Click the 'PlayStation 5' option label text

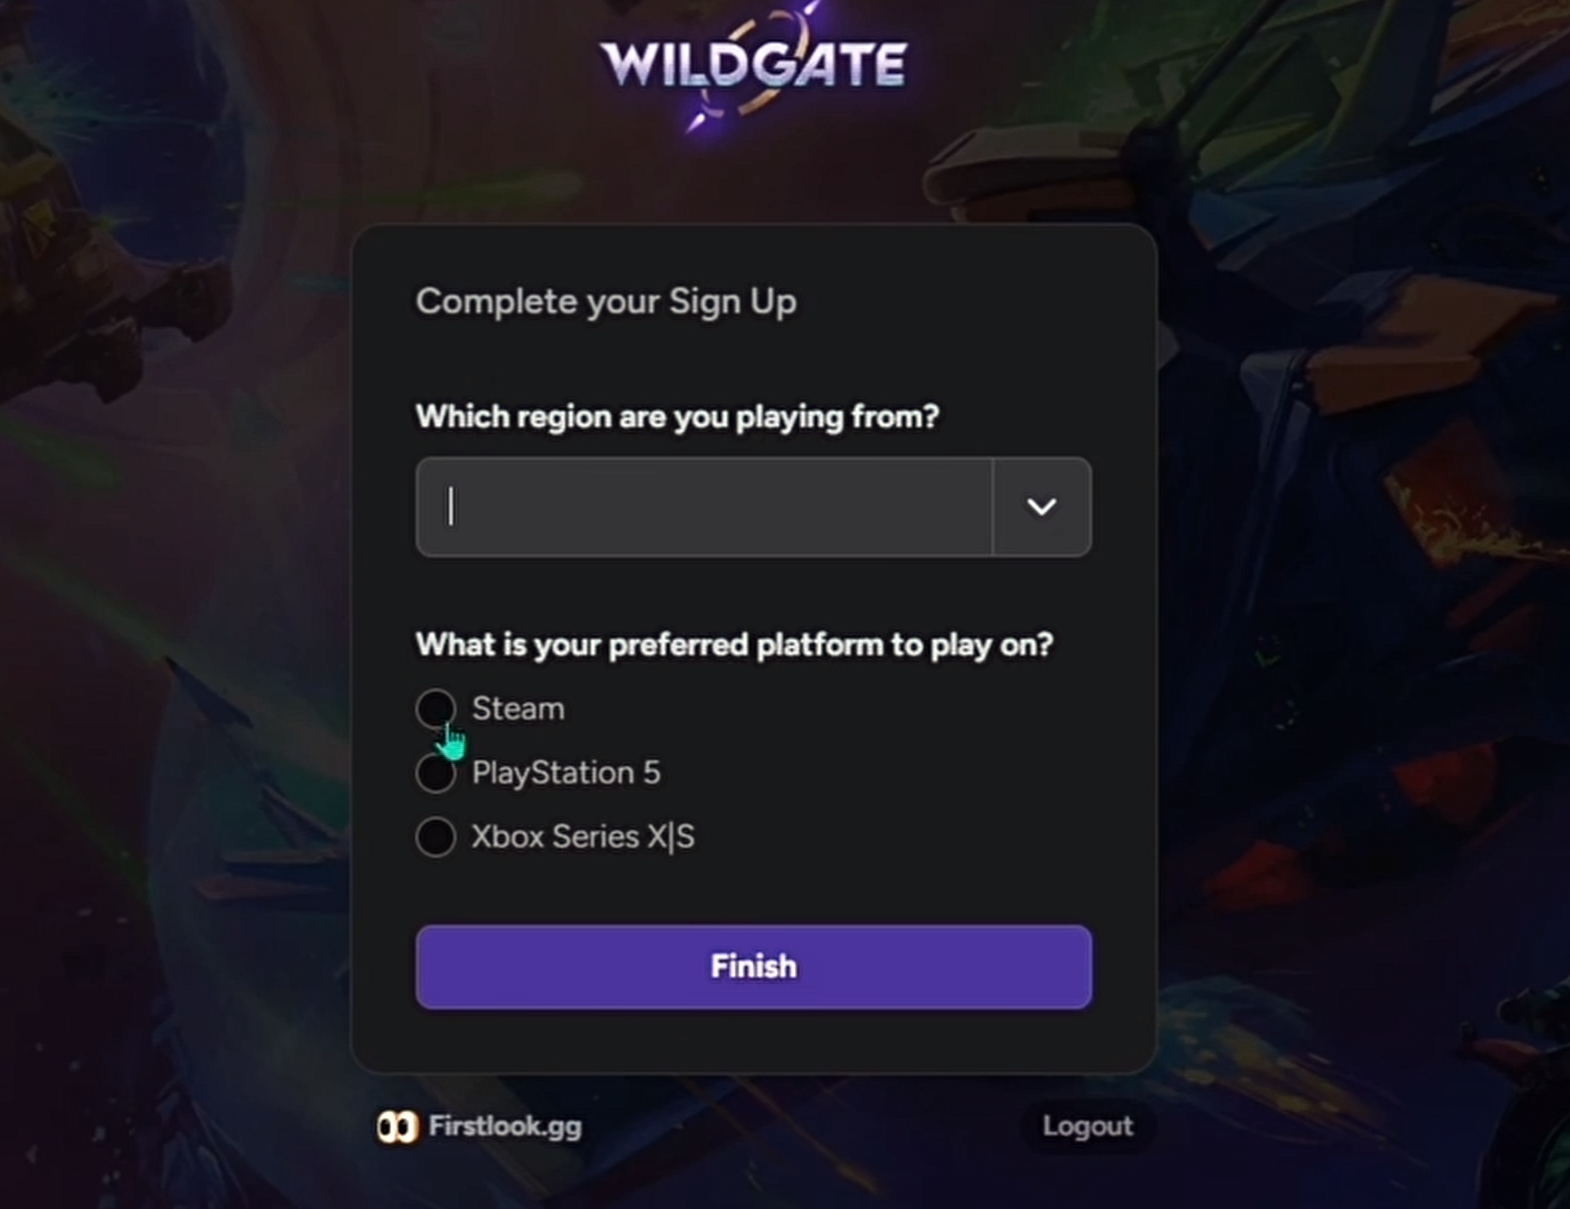tap(566, 773)
